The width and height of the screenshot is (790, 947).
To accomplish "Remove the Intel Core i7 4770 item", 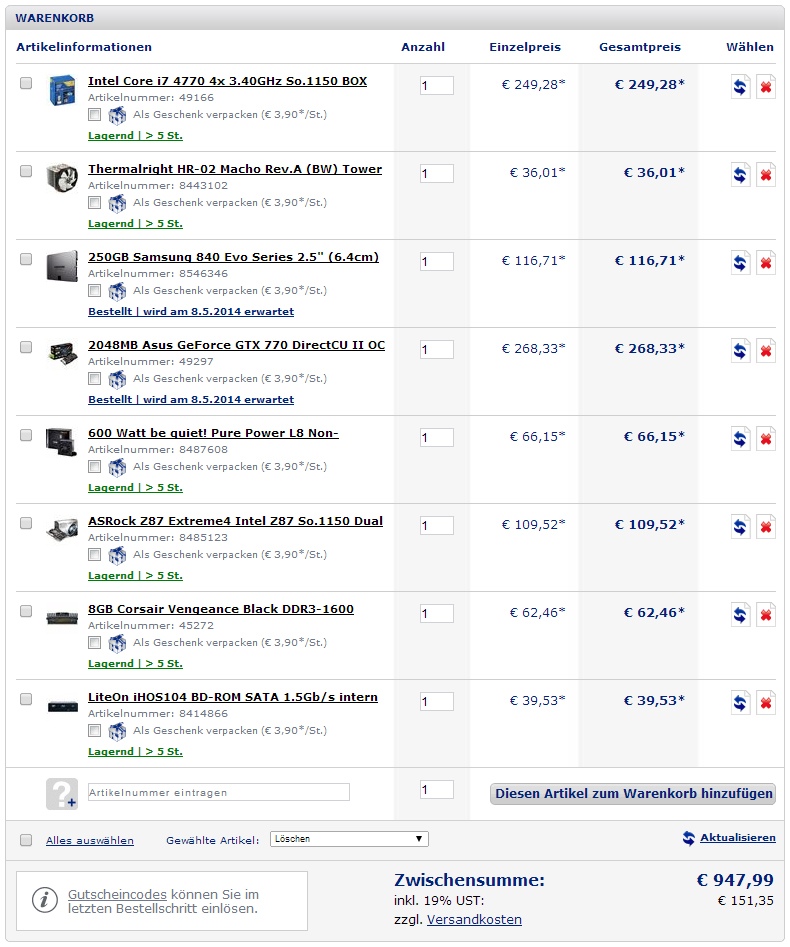I will (765, 87).
